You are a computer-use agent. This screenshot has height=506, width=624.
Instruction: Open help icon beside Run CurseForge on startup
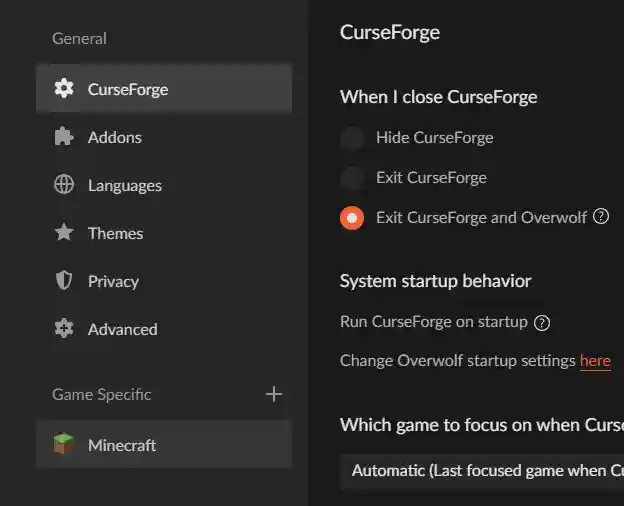pyautogui.click(x=542, y=323)
